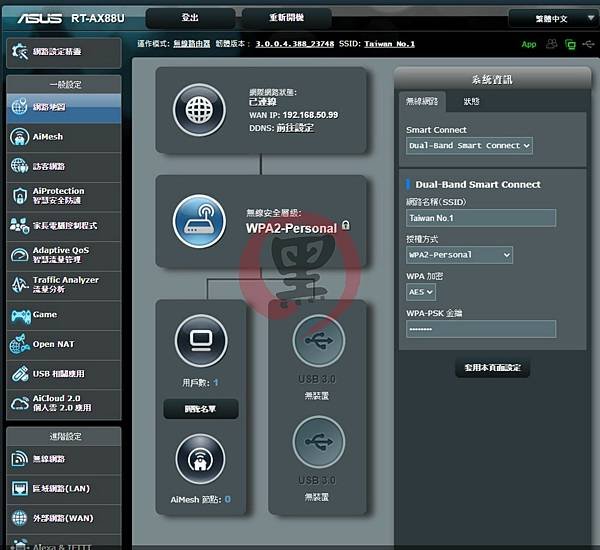Click the USB status icon in header
This screenshot has width=600, height=550.
tap(588, 44)
